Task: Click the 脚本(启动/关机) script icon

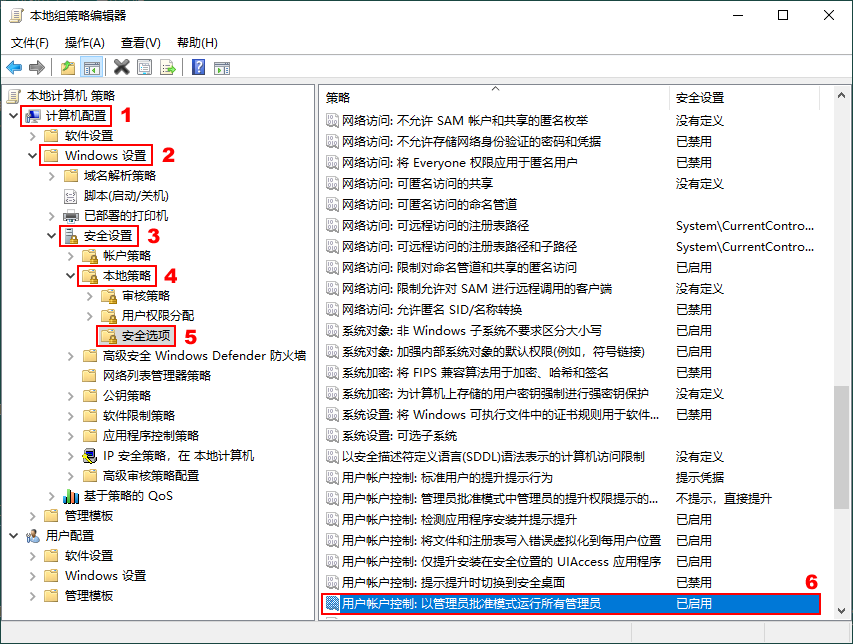Action: (x=71, y=196)
